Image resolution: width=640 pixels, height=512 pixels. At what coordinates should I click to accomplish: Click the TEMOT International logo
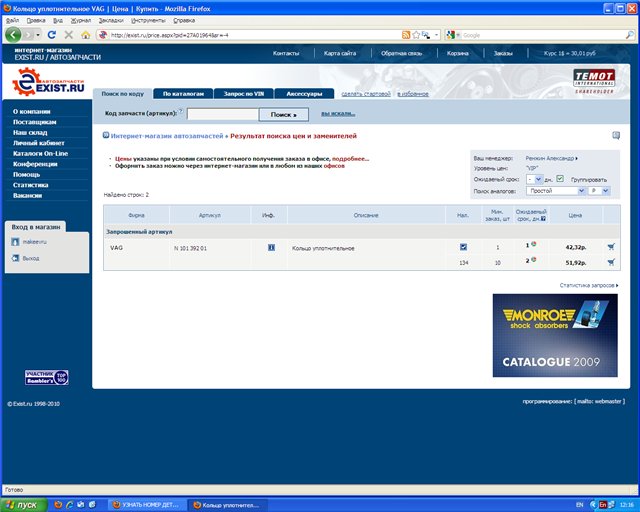(x=594, y=81)
